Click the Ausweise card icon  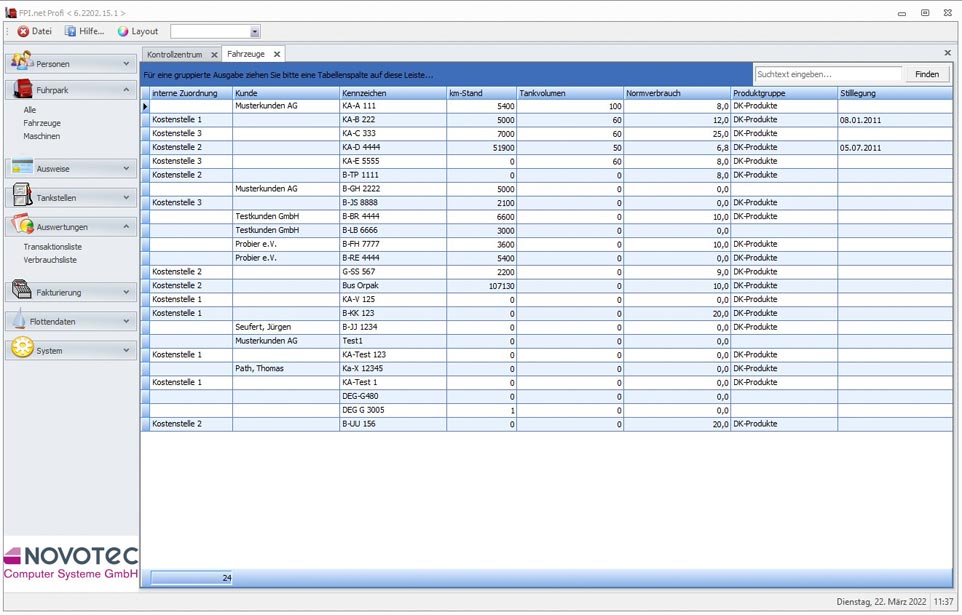[21, 168]
